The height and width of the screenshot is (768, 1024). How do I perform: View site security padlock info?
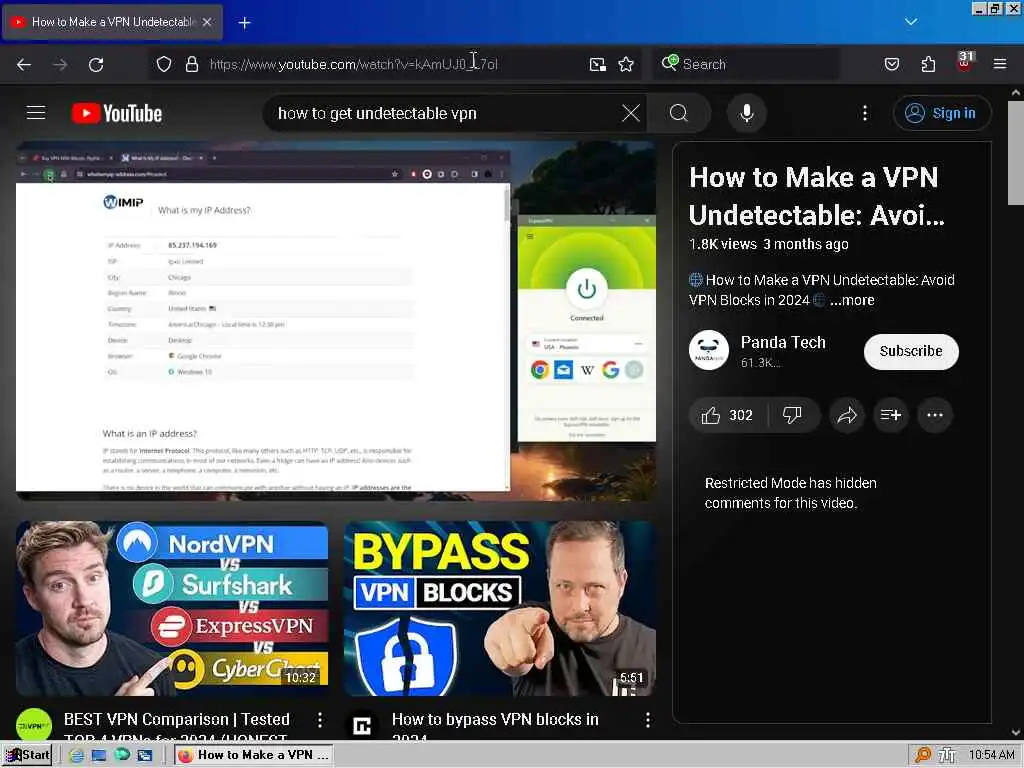point(191,64)
